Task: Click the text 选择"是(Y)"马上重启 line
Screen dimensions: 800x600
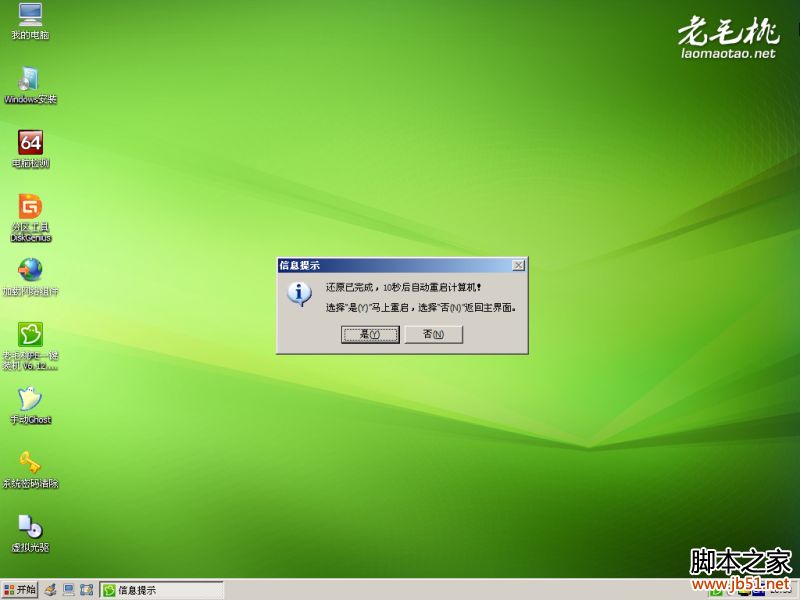Action: click(421, 308)
